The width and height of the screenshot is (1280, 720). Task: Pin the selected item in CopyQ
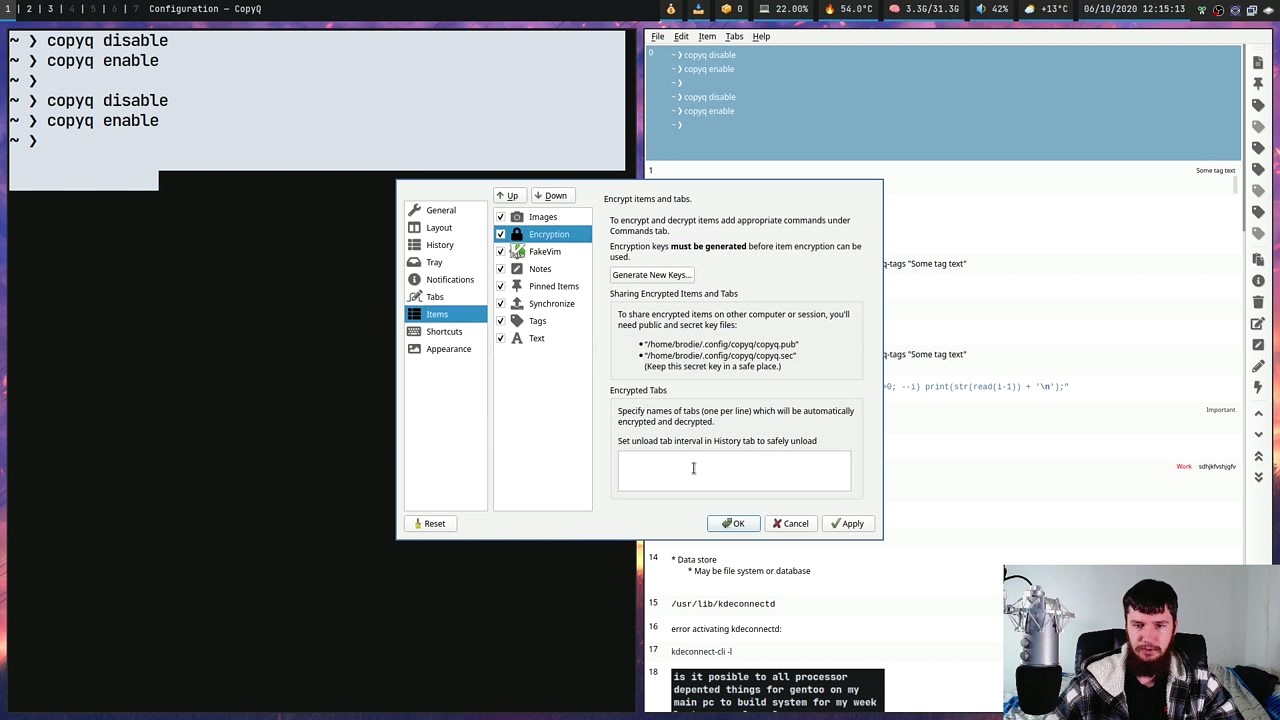tap(1258, 83)
